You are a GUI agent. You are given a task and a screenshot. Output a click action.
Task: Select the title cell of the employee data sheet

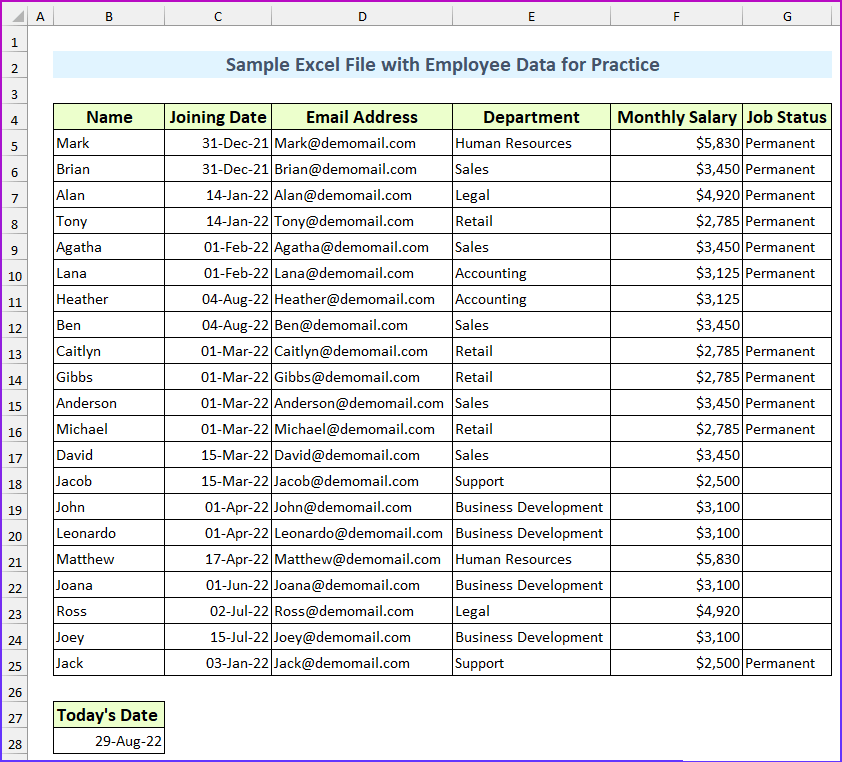442,65
